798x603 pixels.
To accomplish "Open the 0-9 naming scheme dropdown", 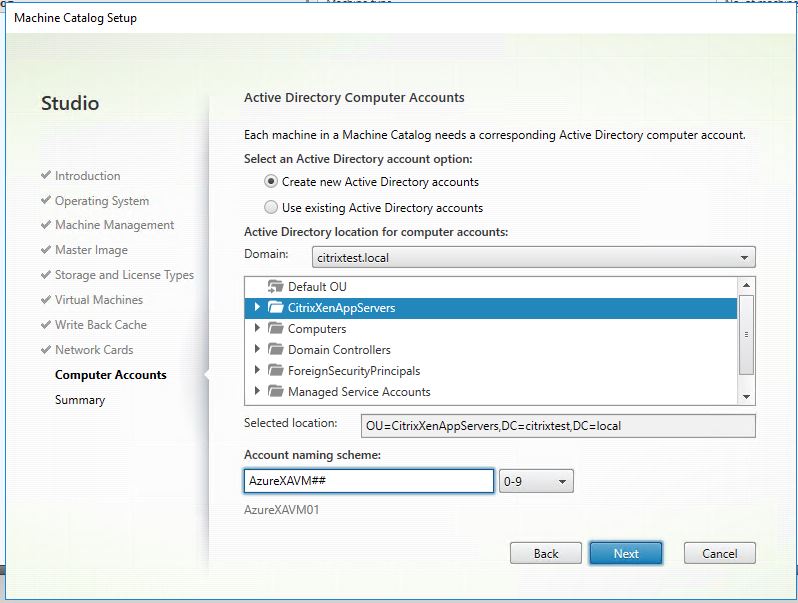I will (x=536, y=482).
